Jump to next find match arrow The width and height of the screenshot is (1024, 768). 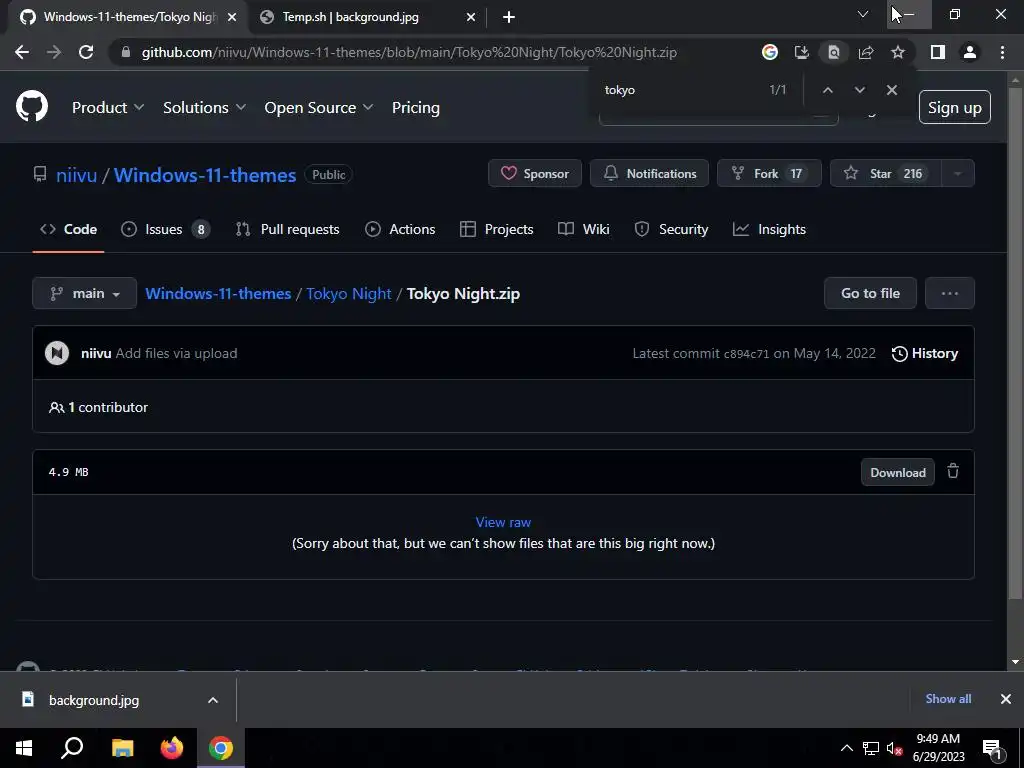pos(859,90)
